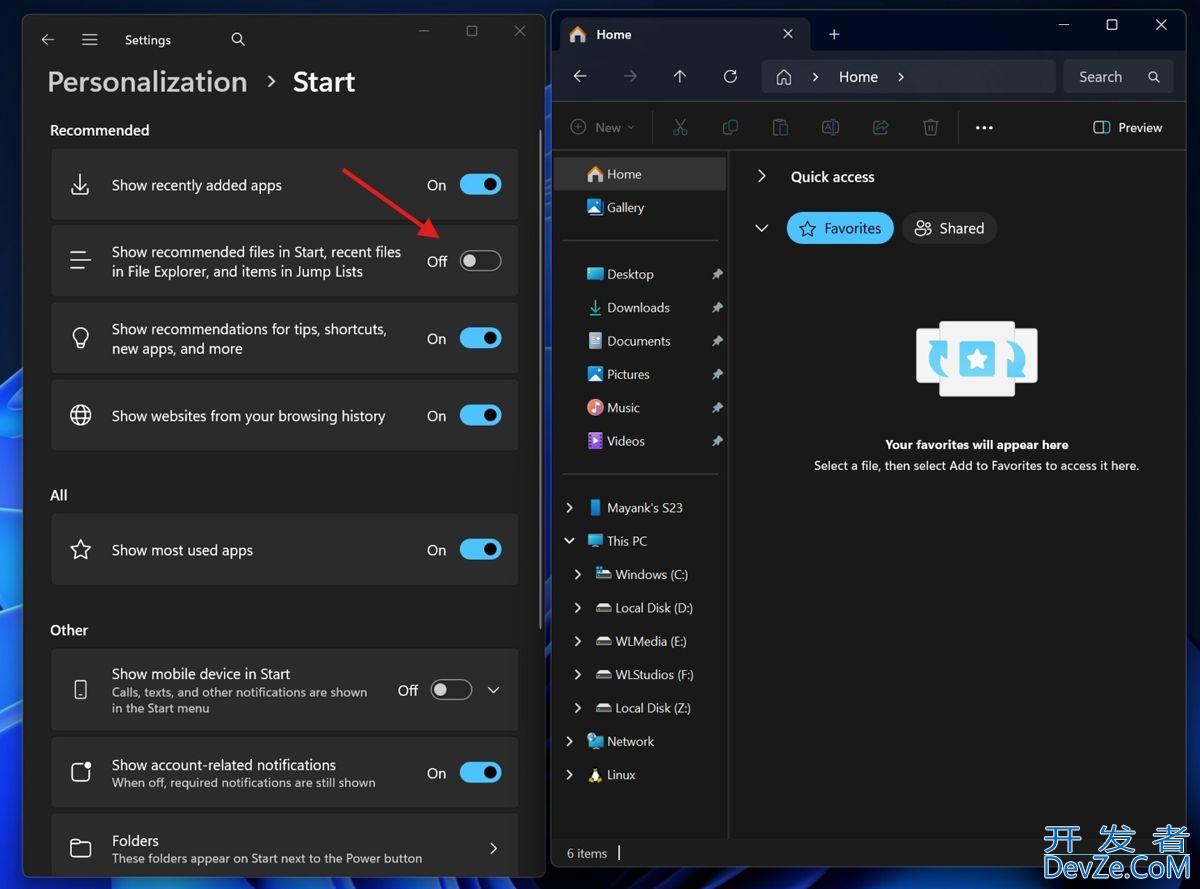Open the Settings hamburger navigation menu
Image resolution: width=1200 pixels, height=889 pixels.
[x=90, y=40]
